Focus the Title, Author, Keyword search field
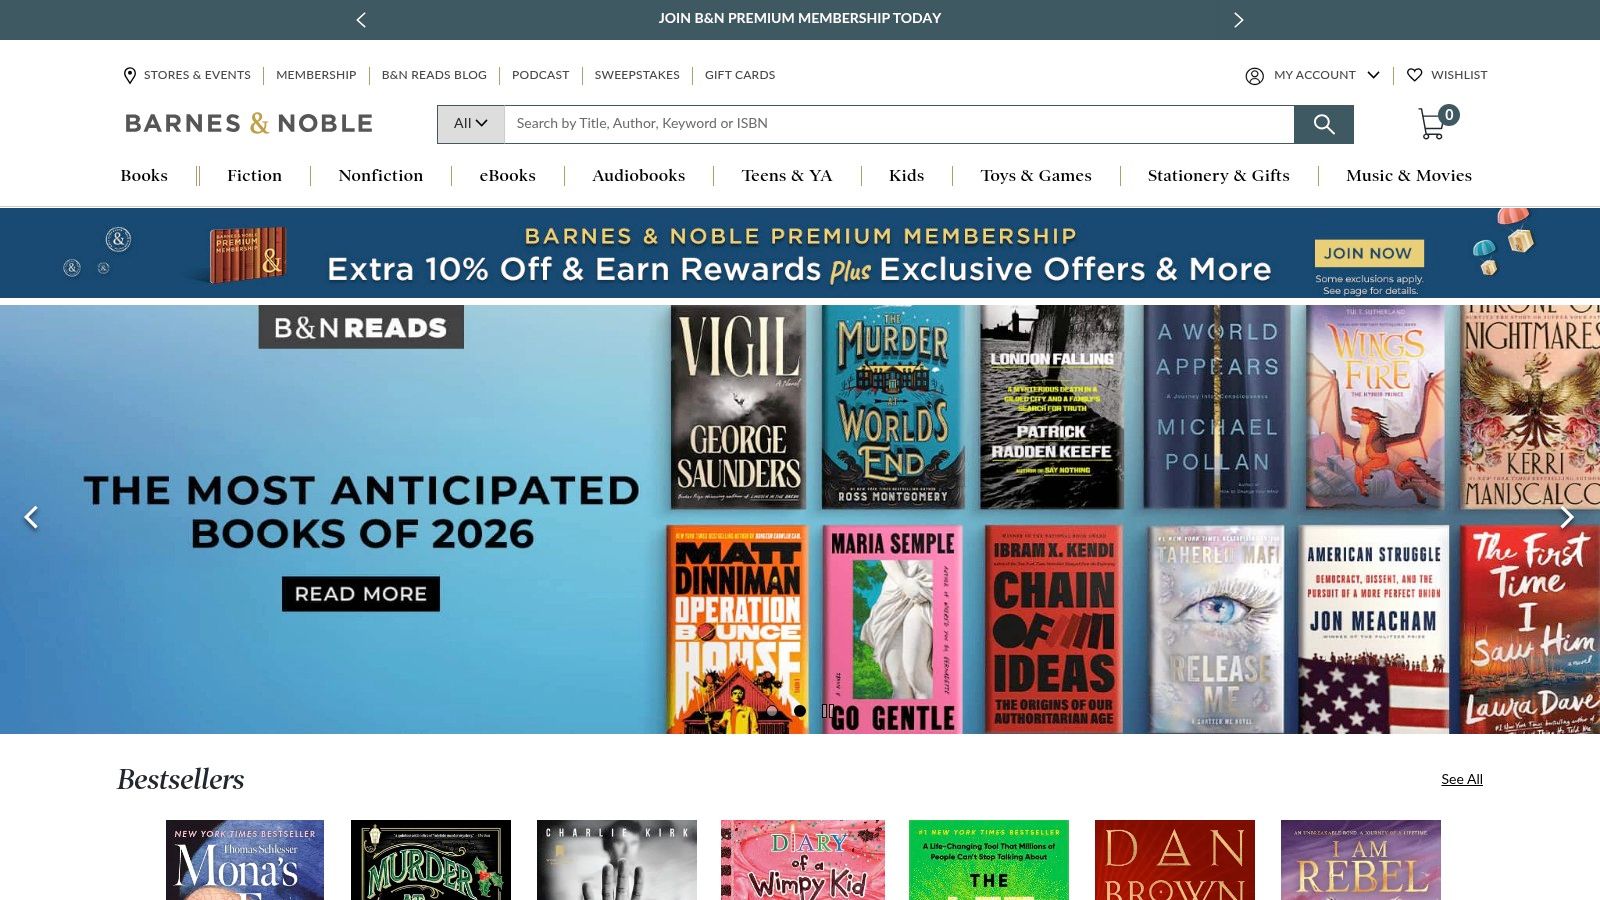The height and width of the screenshot is (900, 1600). click(x=899, y=124)
